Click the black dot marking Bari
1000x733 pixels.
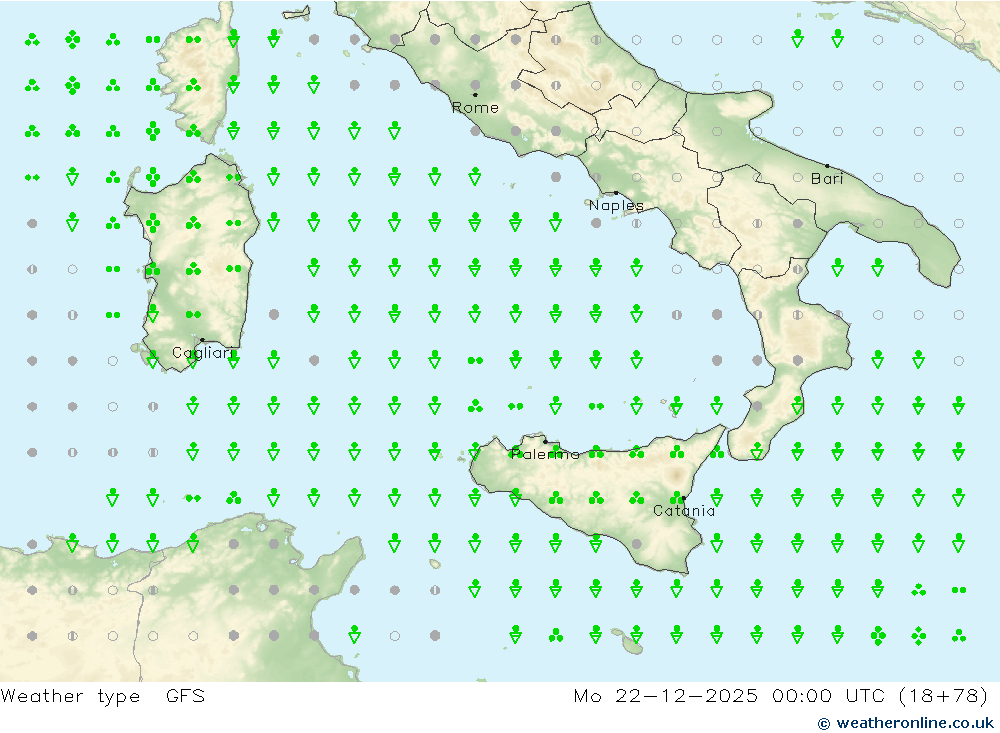[828, 166]
